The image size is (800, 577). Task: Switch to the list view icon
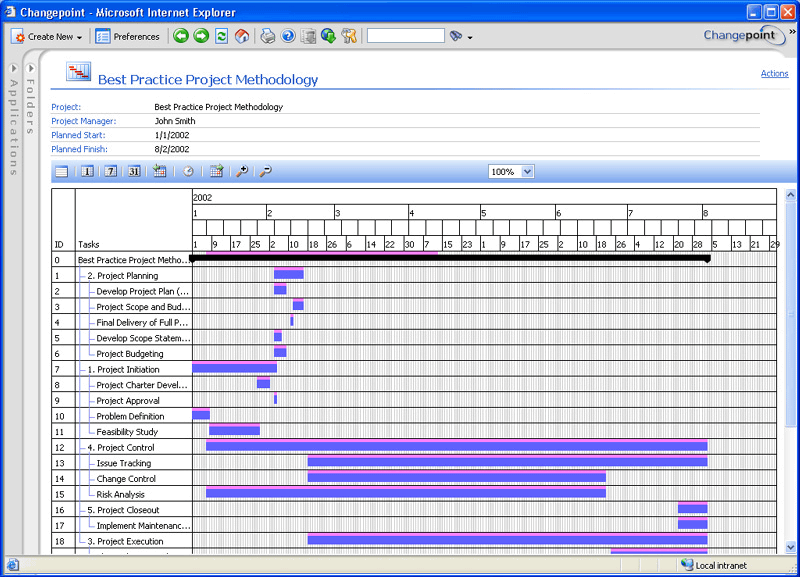click(x=62, y=171)
